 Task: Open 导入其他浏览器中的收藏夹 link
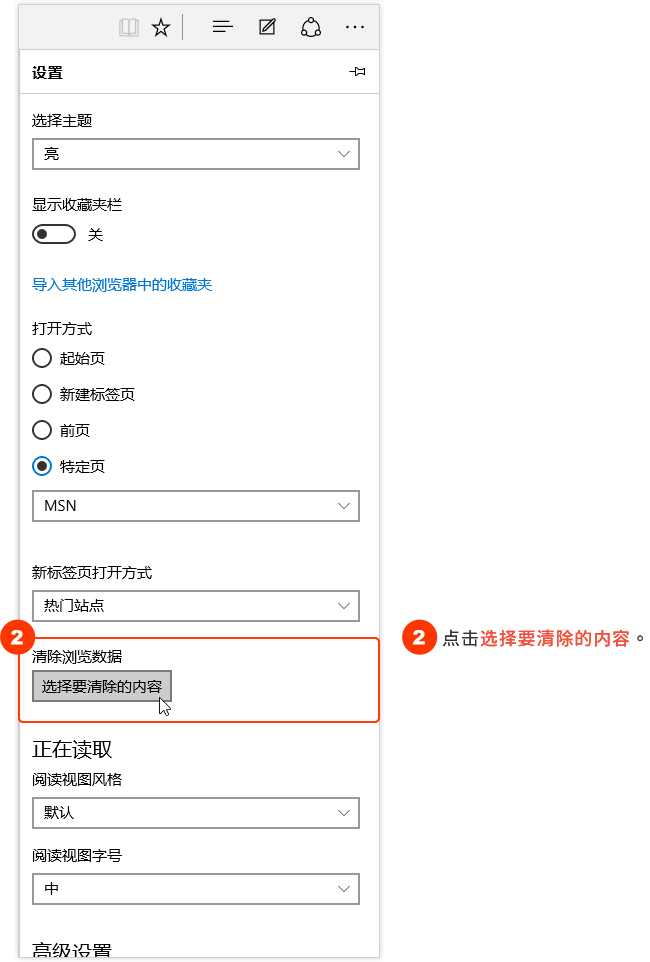coord(122,285)
